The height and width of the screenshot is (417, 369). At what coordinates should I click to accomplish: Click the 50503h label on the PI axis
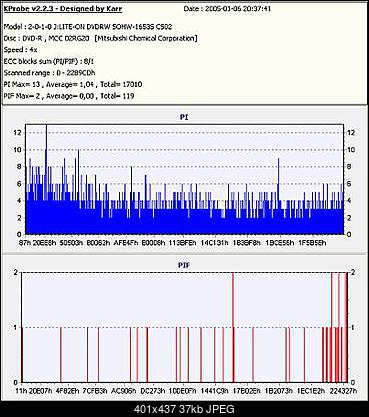(x=71, y=243)
